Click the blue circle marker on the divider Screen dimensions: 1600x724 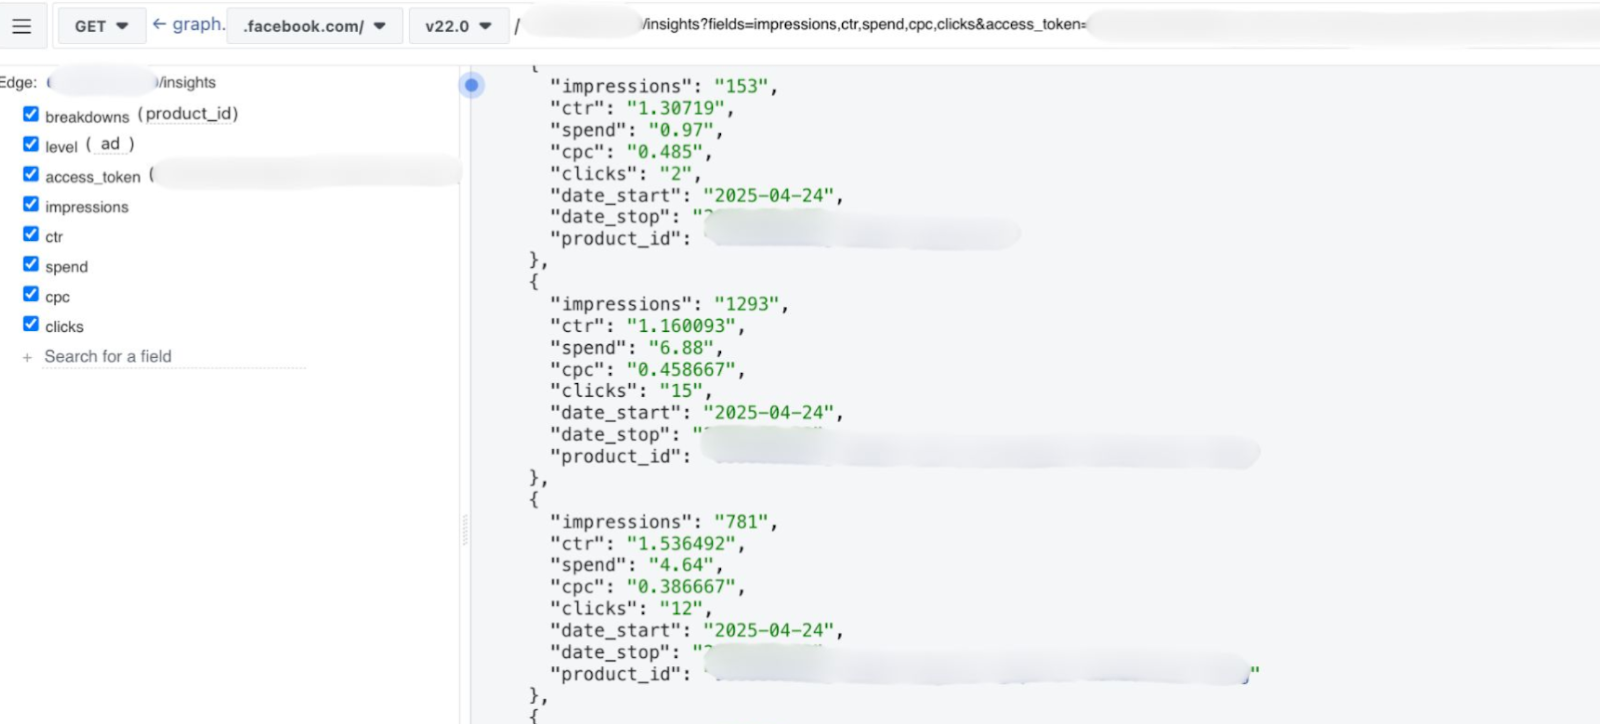point(471,85)
